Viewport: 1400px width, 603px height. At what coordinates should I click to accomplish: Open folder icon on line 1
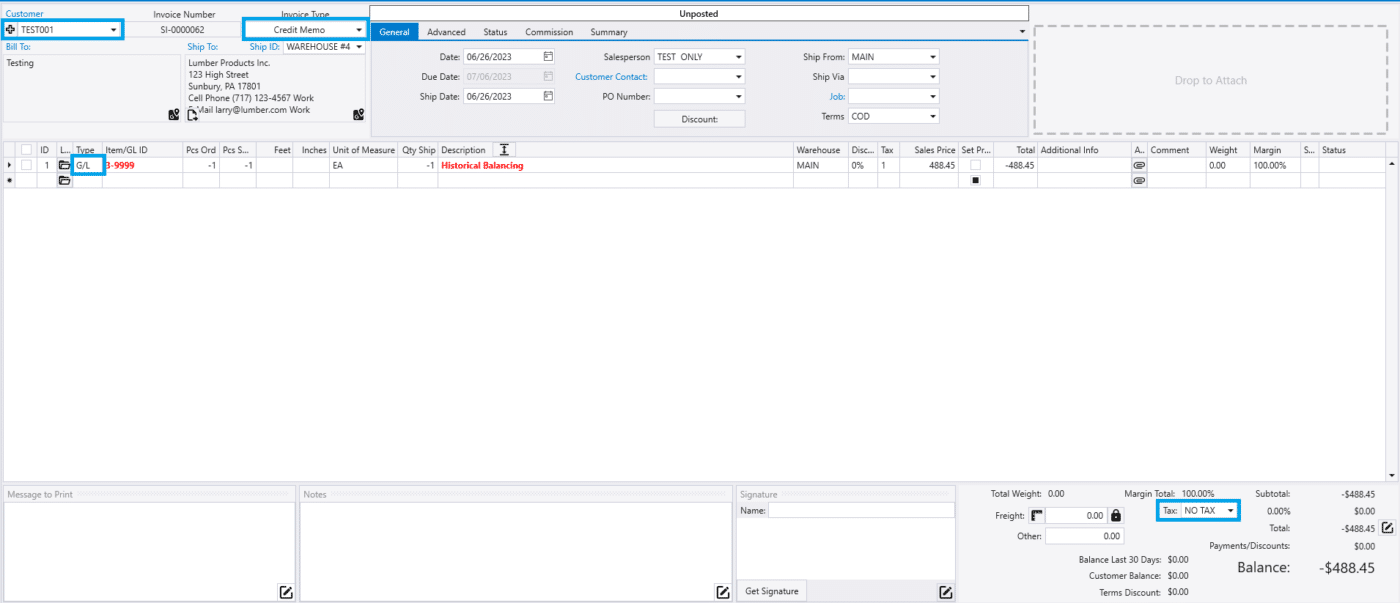[x=65, y=165]
